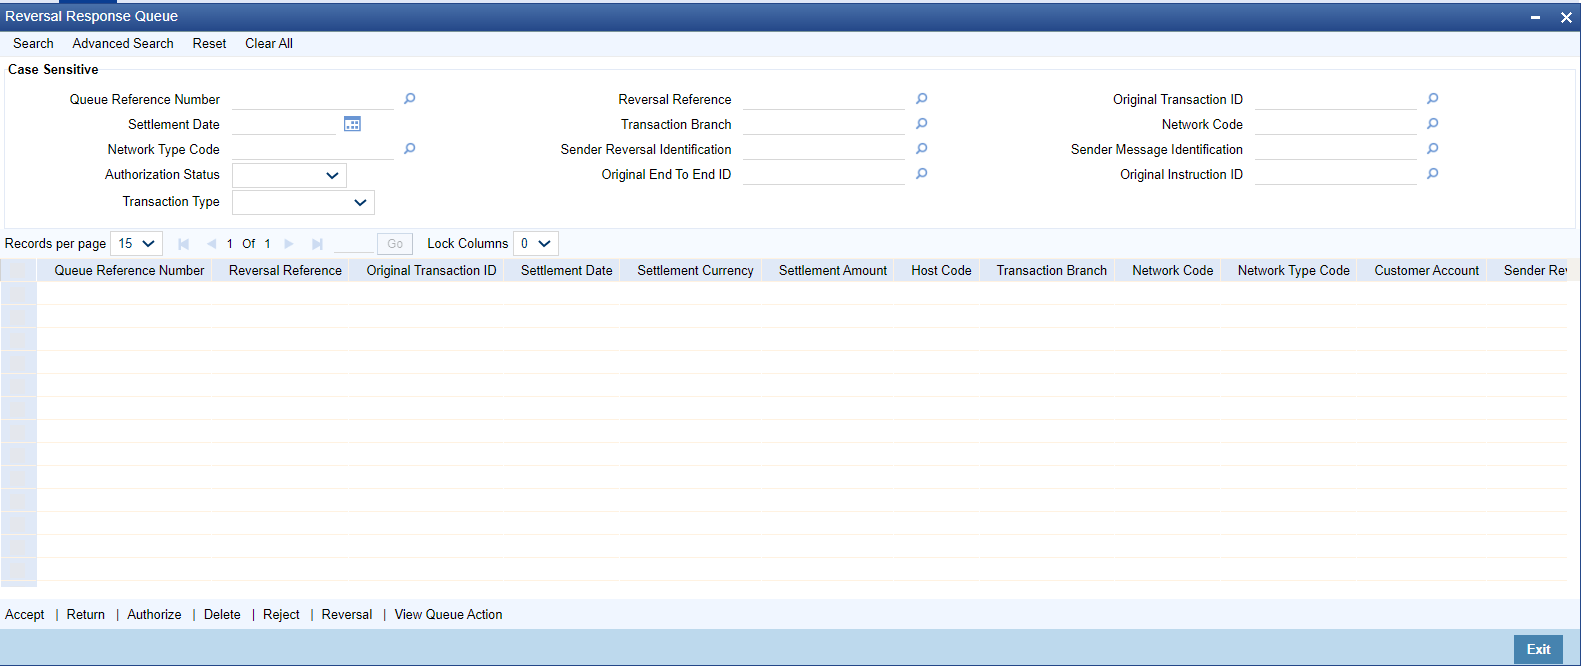Toggle select-all checkbox in table header
1582x666 pixels.
click(18, 271)
